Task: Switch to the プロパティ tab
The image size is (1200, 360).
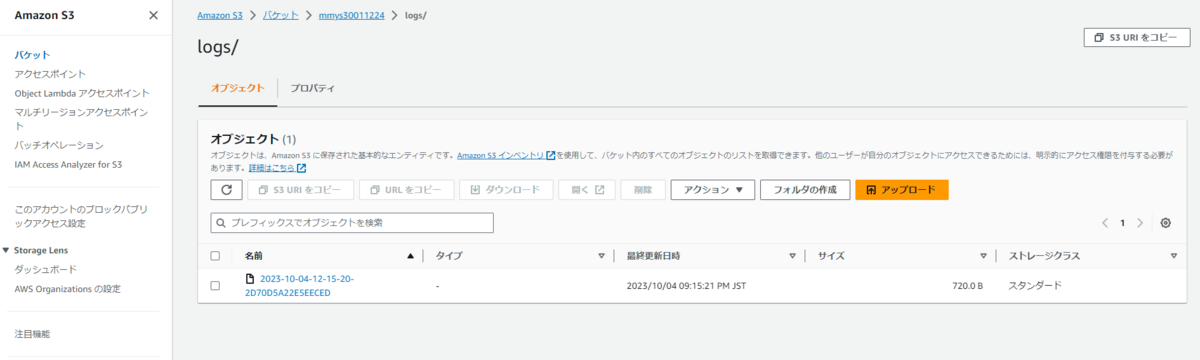Action: click(312, 88)
